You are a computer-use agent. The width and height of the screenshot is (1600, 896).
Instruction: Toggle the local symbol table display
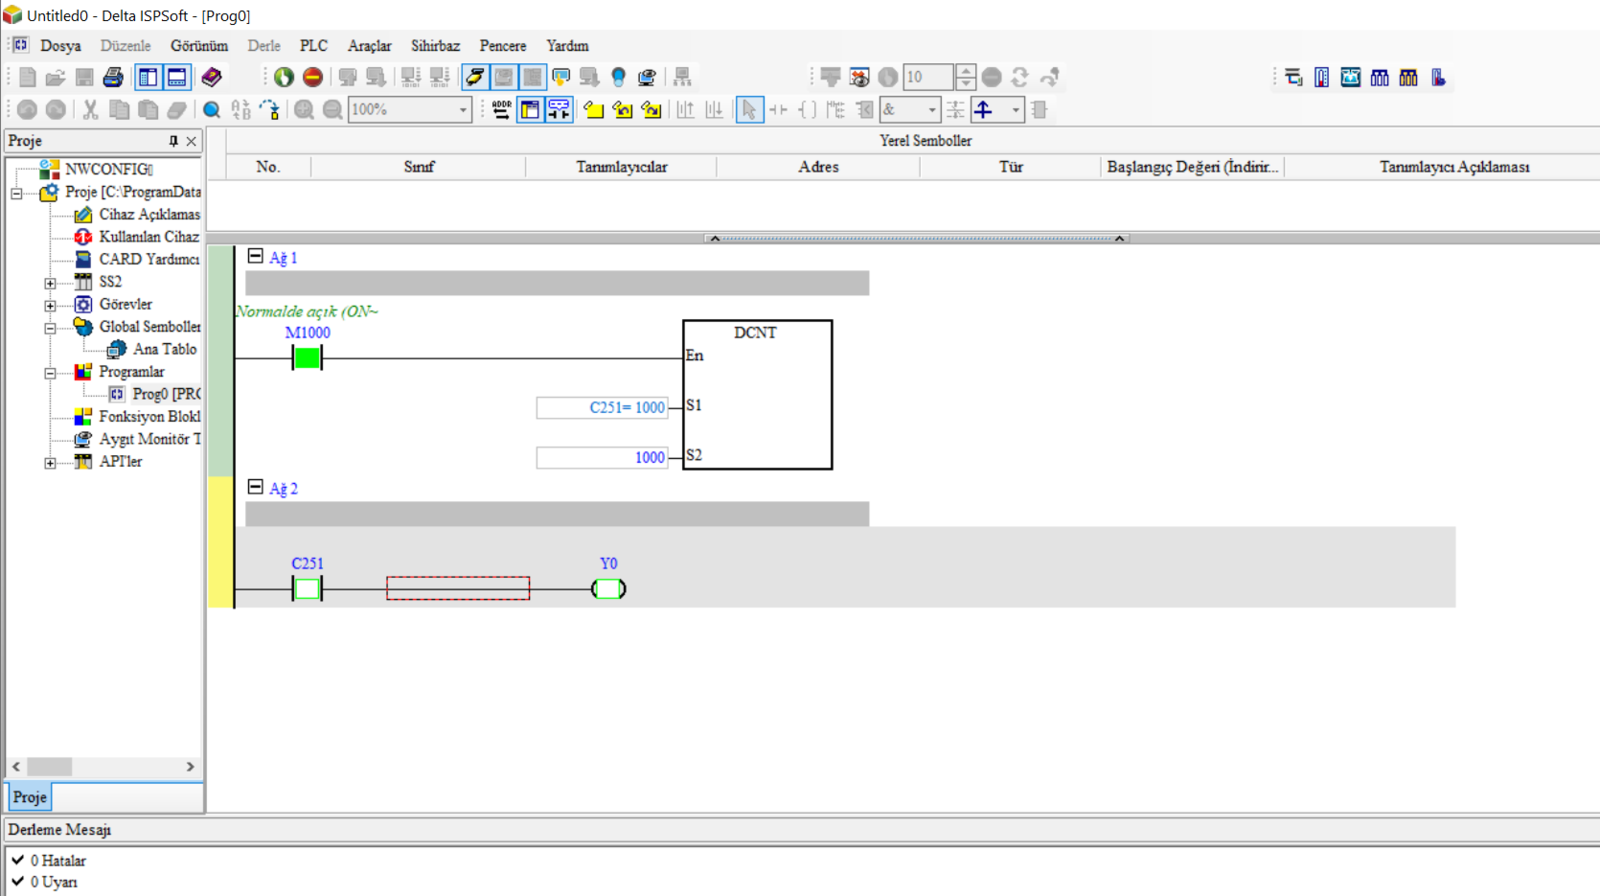tap(530, 110)
